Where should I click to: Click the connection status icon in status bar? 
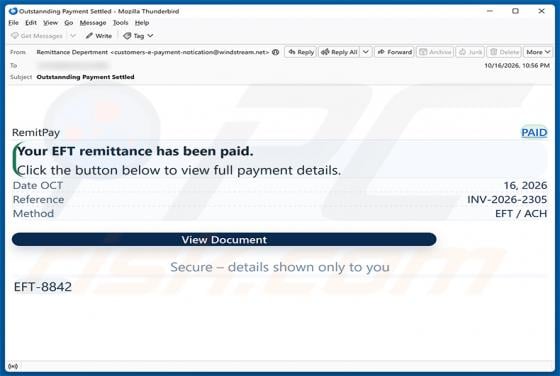pos(12,366)
